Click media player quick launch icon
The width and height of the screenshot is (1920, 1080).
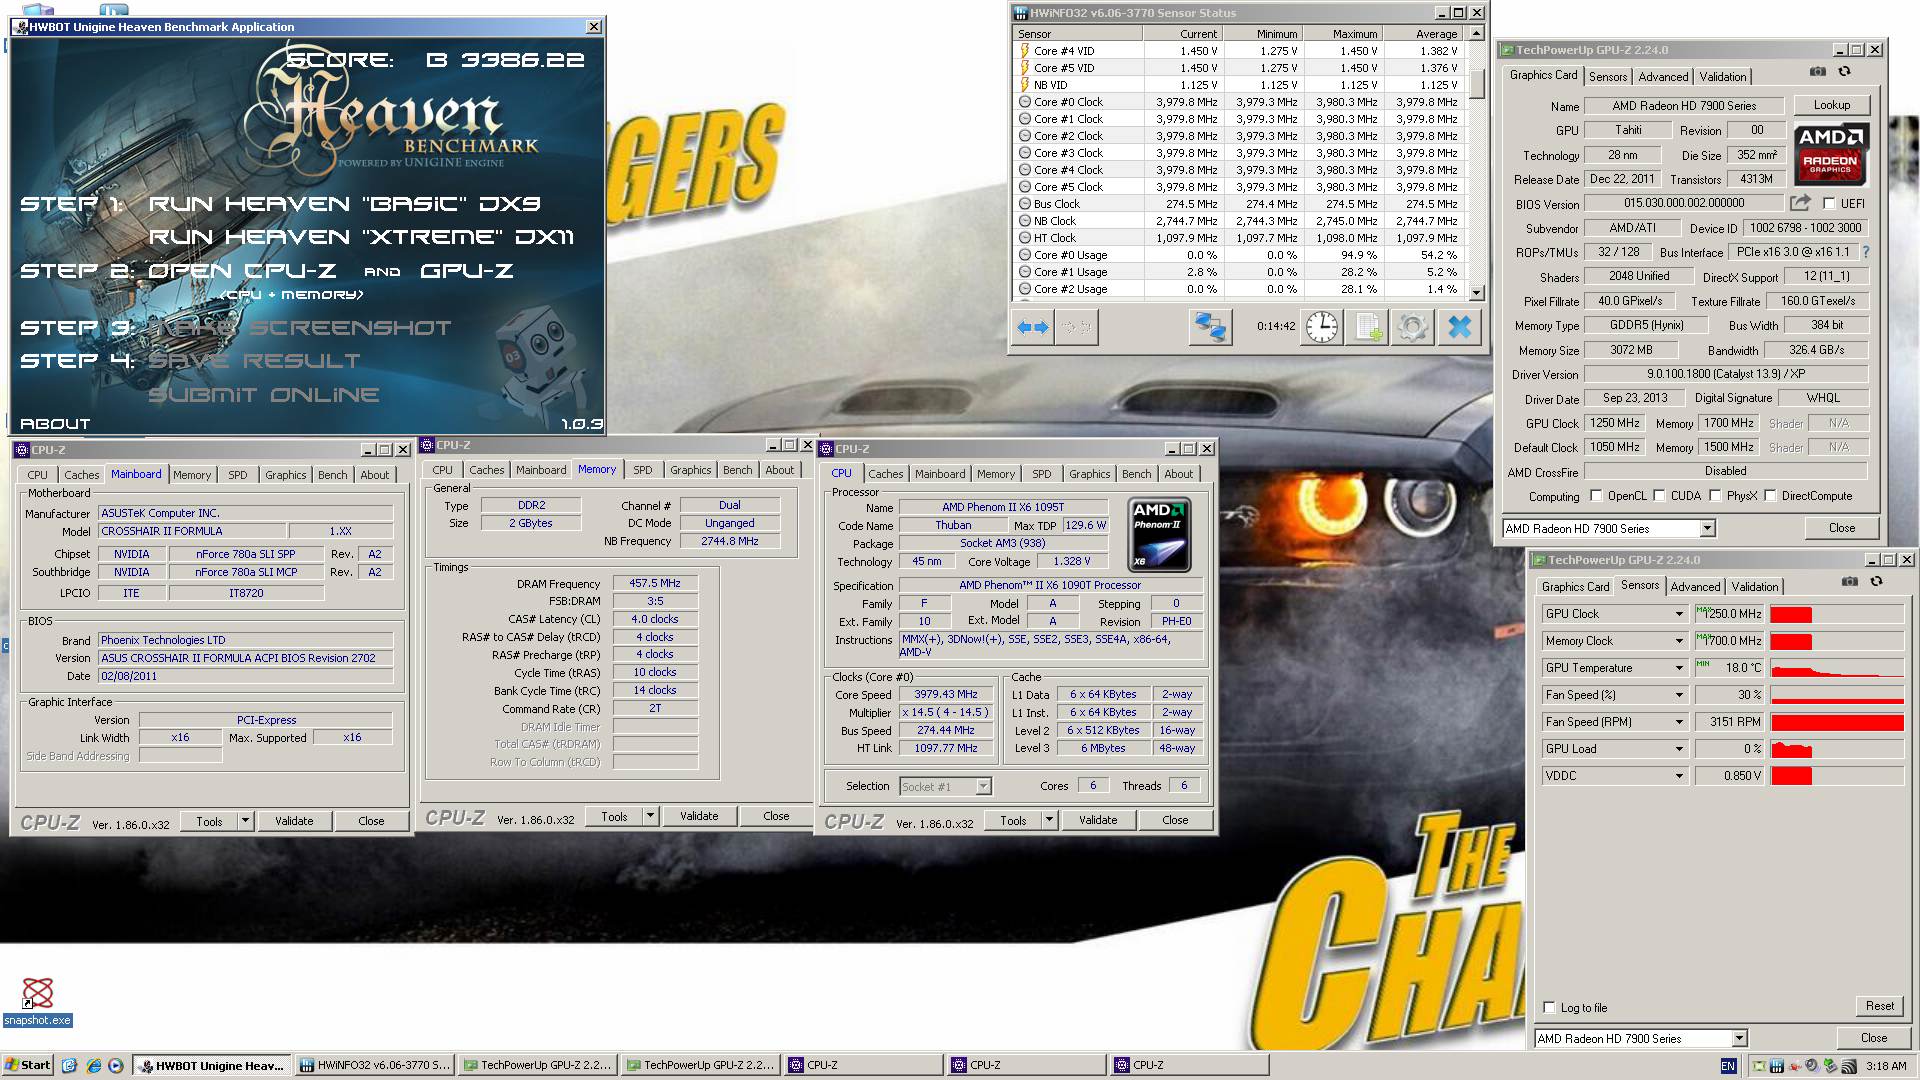tap(116, 1066)
